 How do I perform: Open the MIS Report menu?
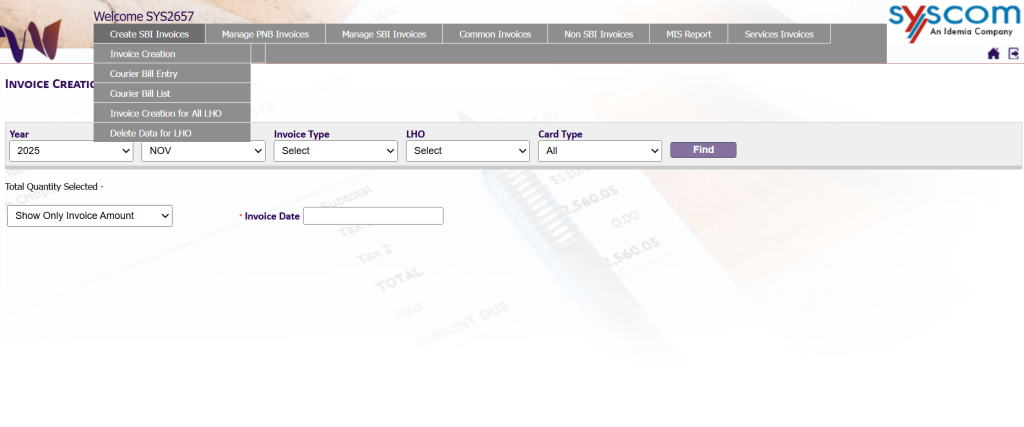point(688,34)
